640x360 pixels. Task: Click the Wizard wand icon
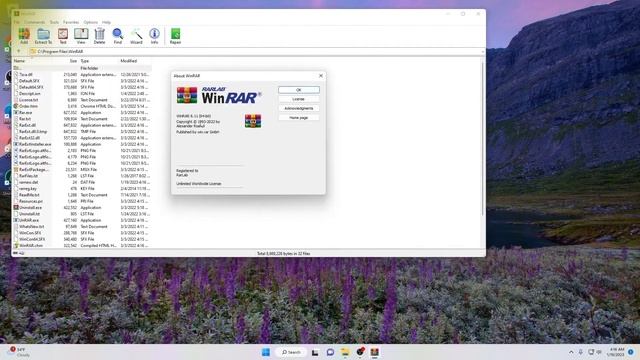(x=136, y=36)
